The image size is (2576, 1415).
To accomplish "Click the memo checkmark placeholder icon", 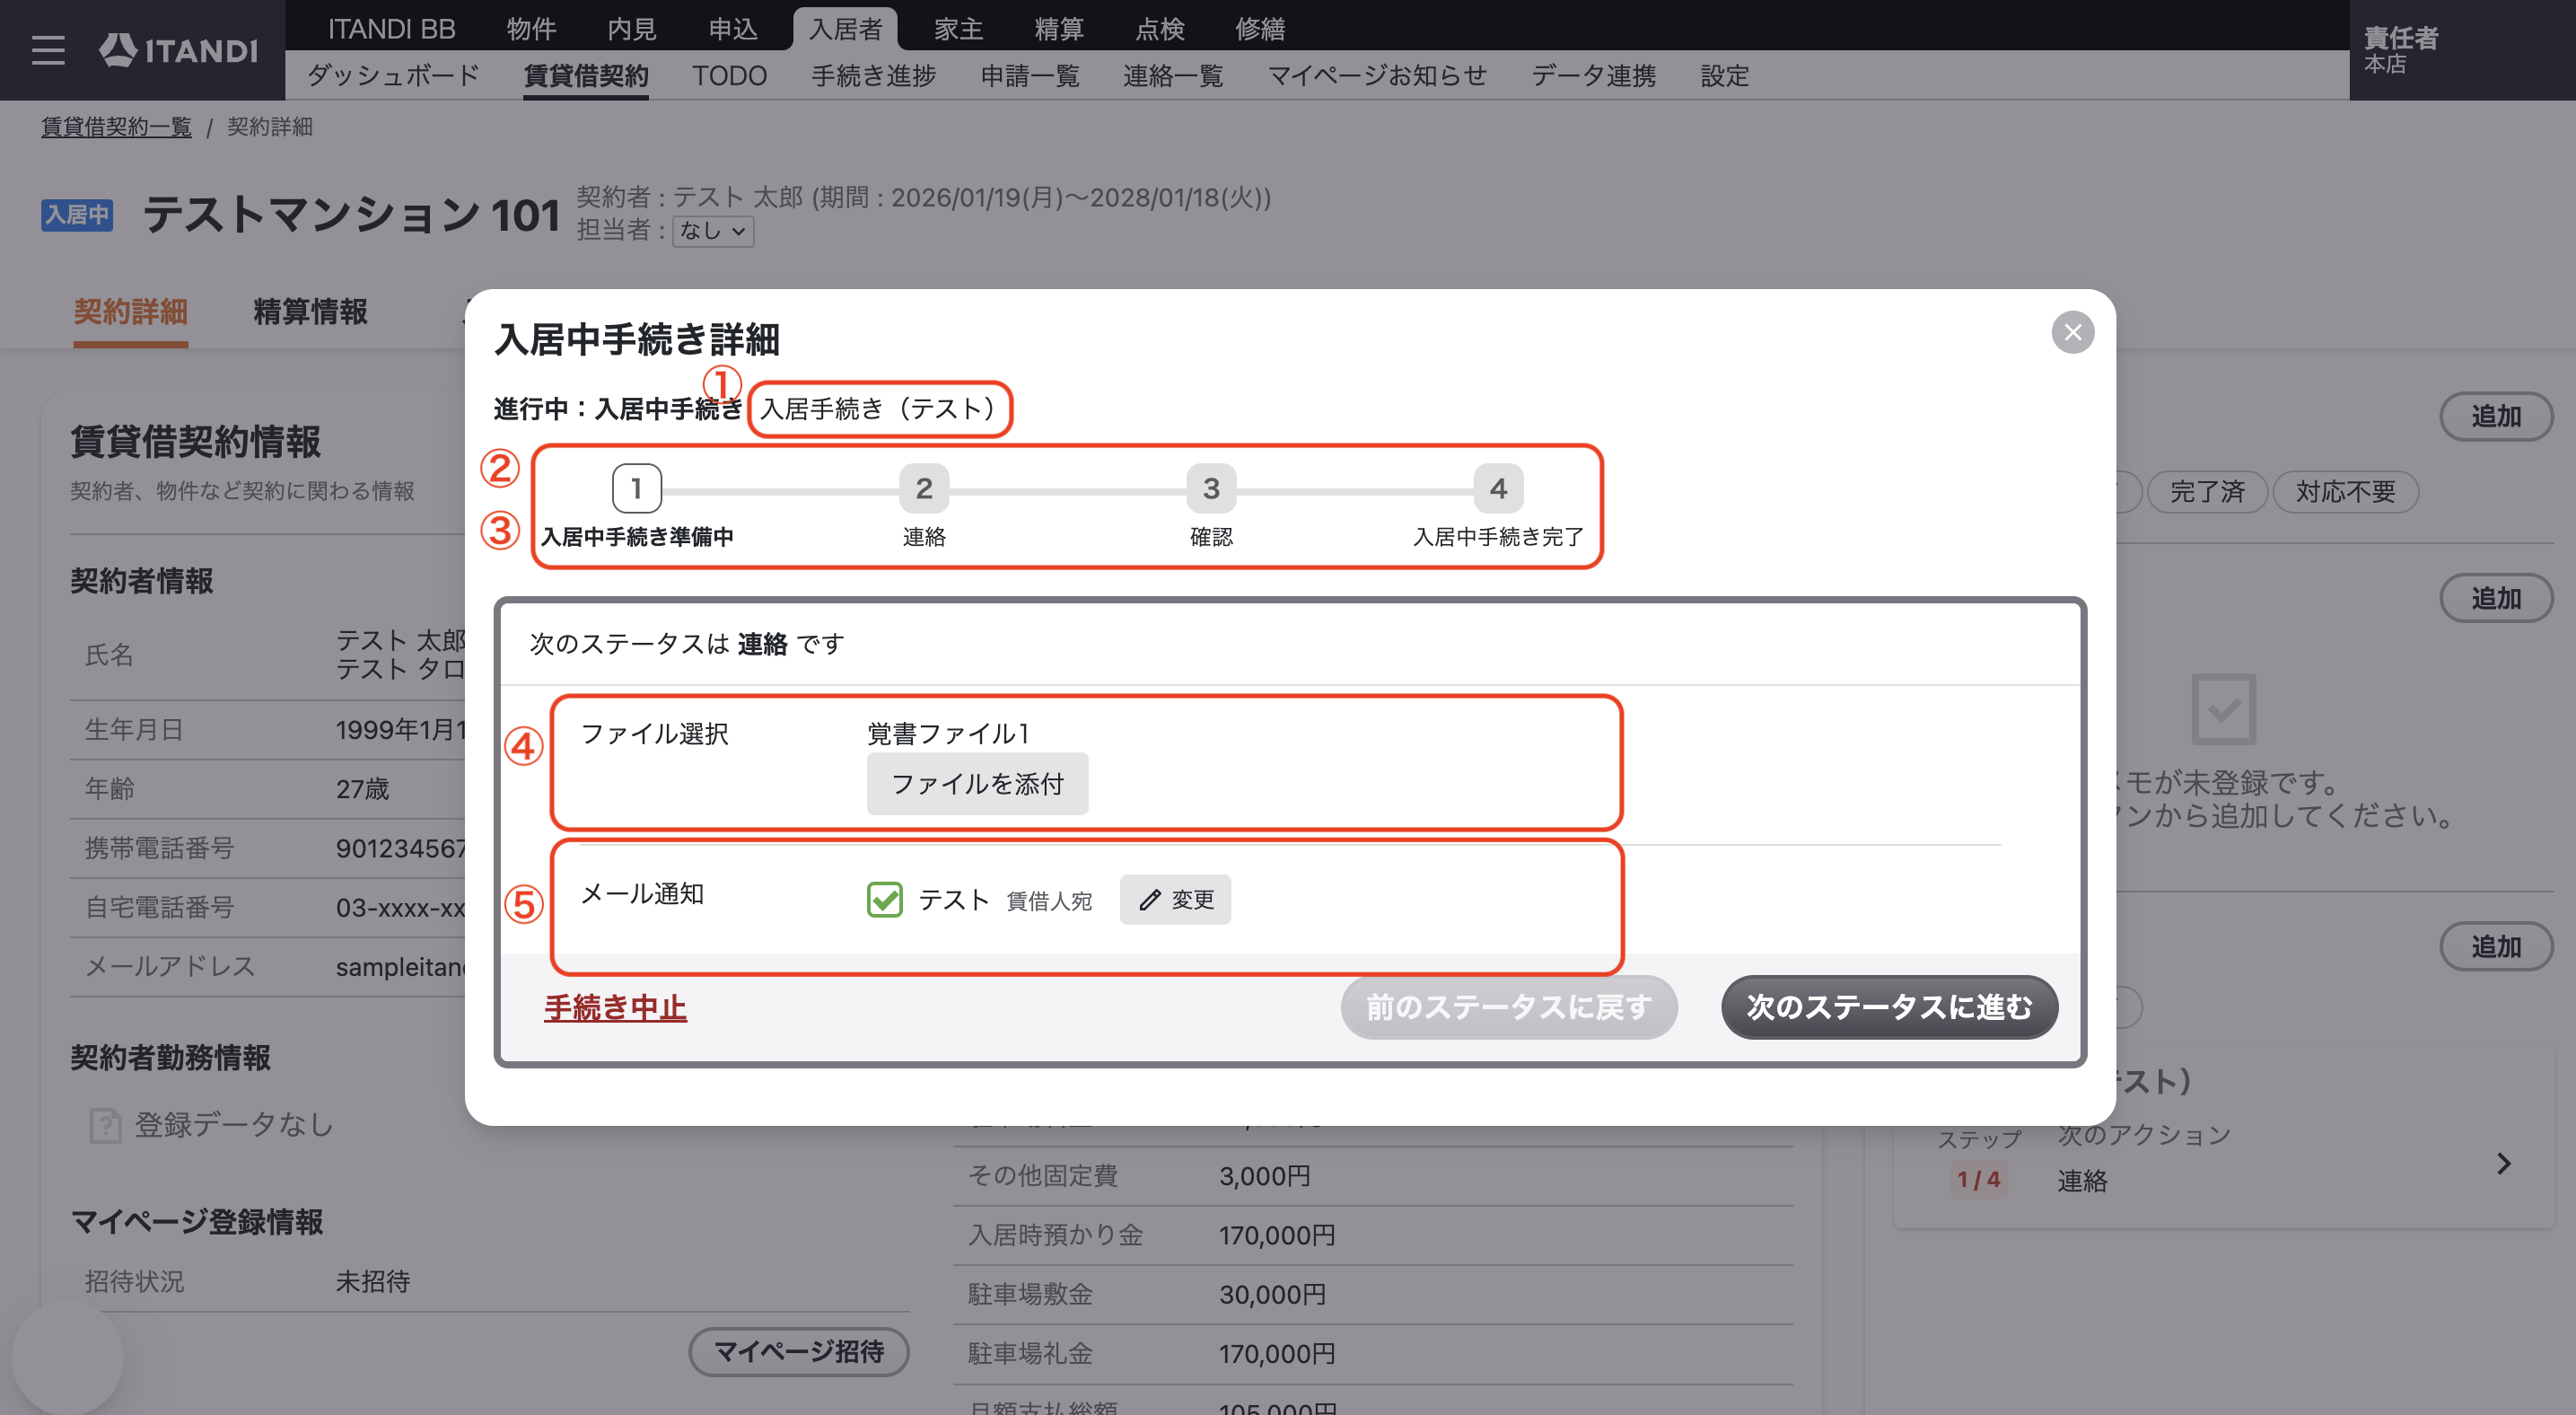I will (2223, 709).
